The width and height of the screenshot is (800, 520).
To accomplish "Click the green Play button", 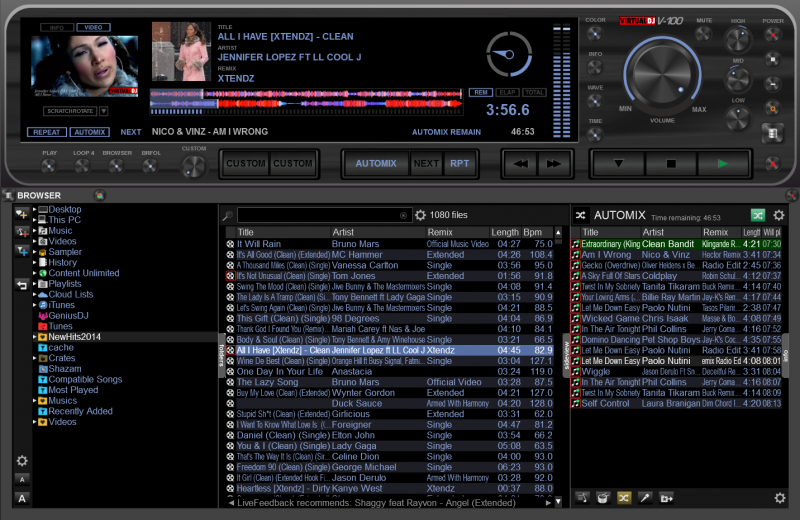I will 722,164.
